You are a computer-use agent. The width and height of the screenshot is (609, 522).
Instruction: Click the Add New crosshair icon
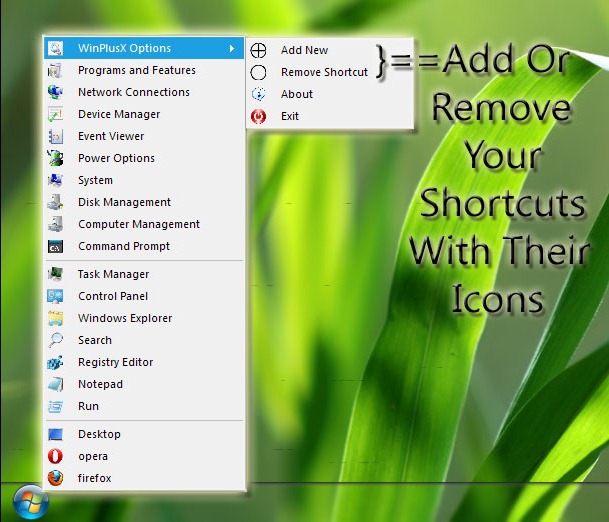tap(258, 50)
